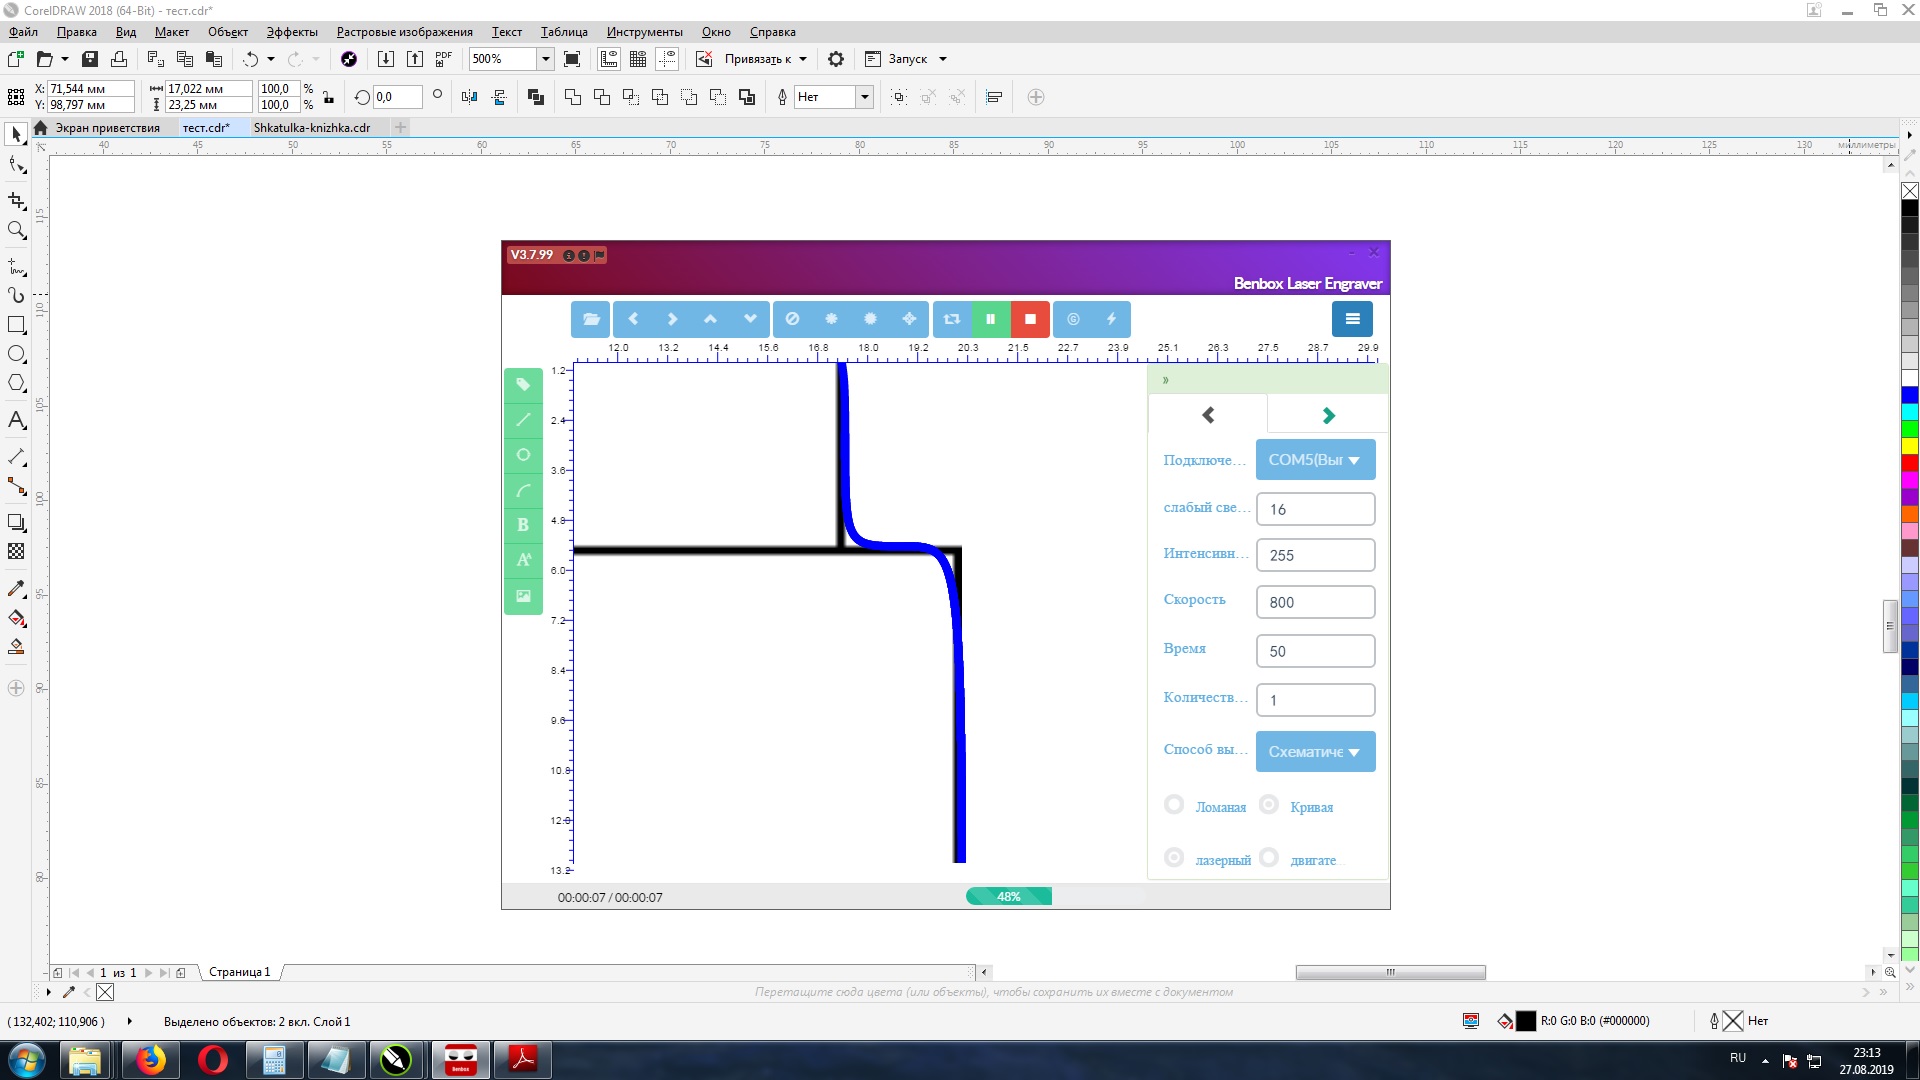Select the Кривая radio option
1920x1080 pixels.
(1269, 805)
